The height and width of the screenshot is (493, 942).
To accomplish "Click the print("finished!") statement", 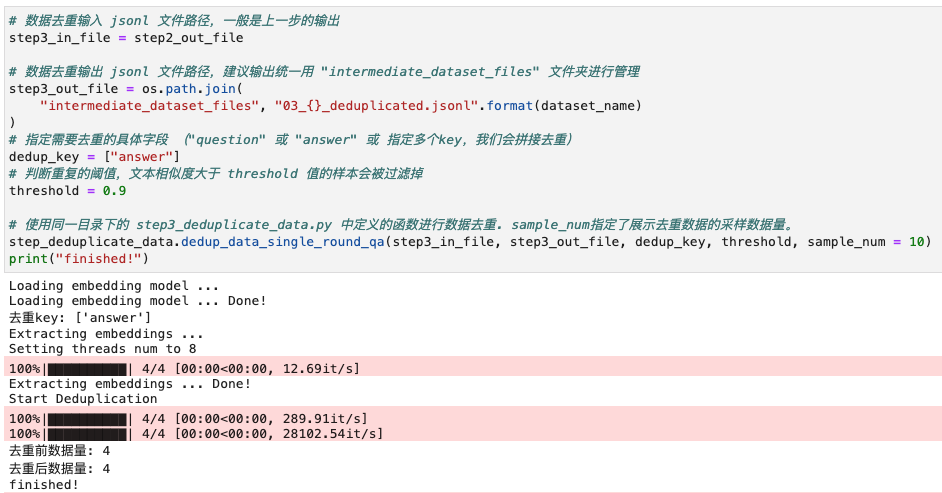I will (x=79, y=259).
